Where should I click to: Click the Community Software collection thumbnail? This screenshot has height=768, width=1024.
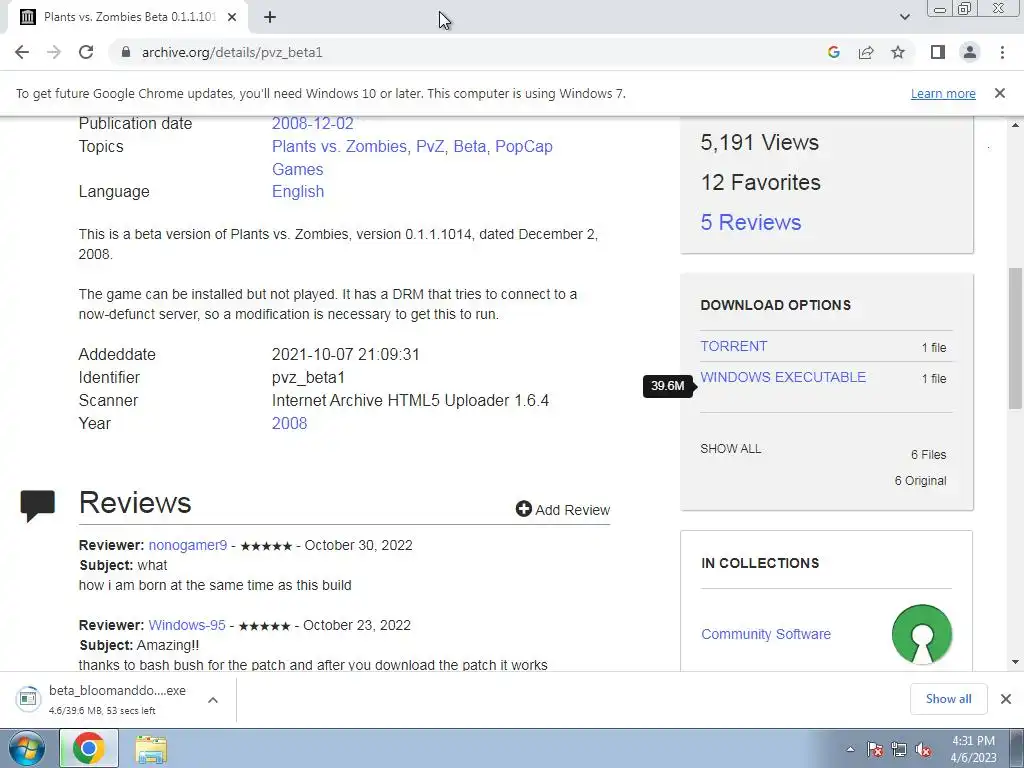pos(921,634)
